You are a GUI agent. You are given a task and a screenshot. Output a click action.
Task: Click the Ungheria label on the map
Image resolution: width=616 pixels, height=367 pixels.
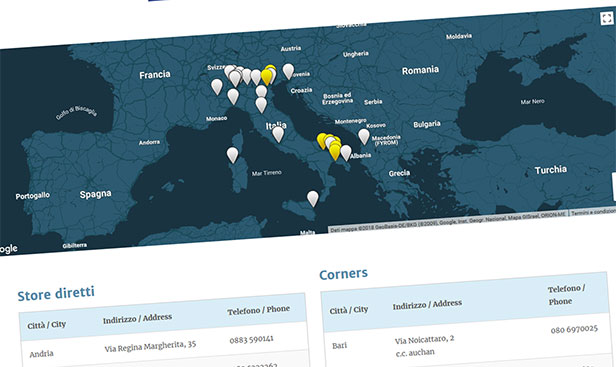pyautogui.click(x=356, y=54)
